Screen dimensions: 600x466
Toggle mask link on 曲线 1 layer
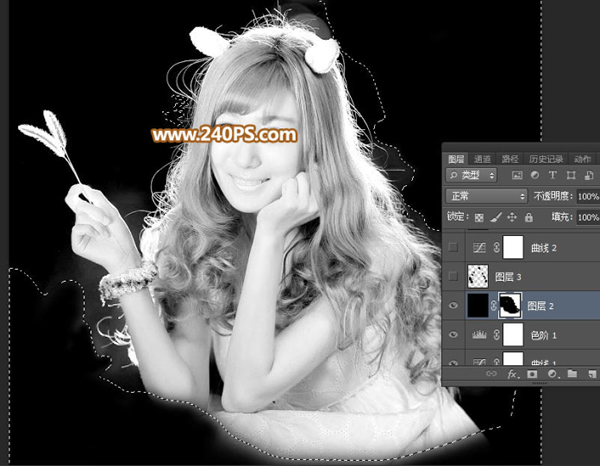(x=496, y=362)
